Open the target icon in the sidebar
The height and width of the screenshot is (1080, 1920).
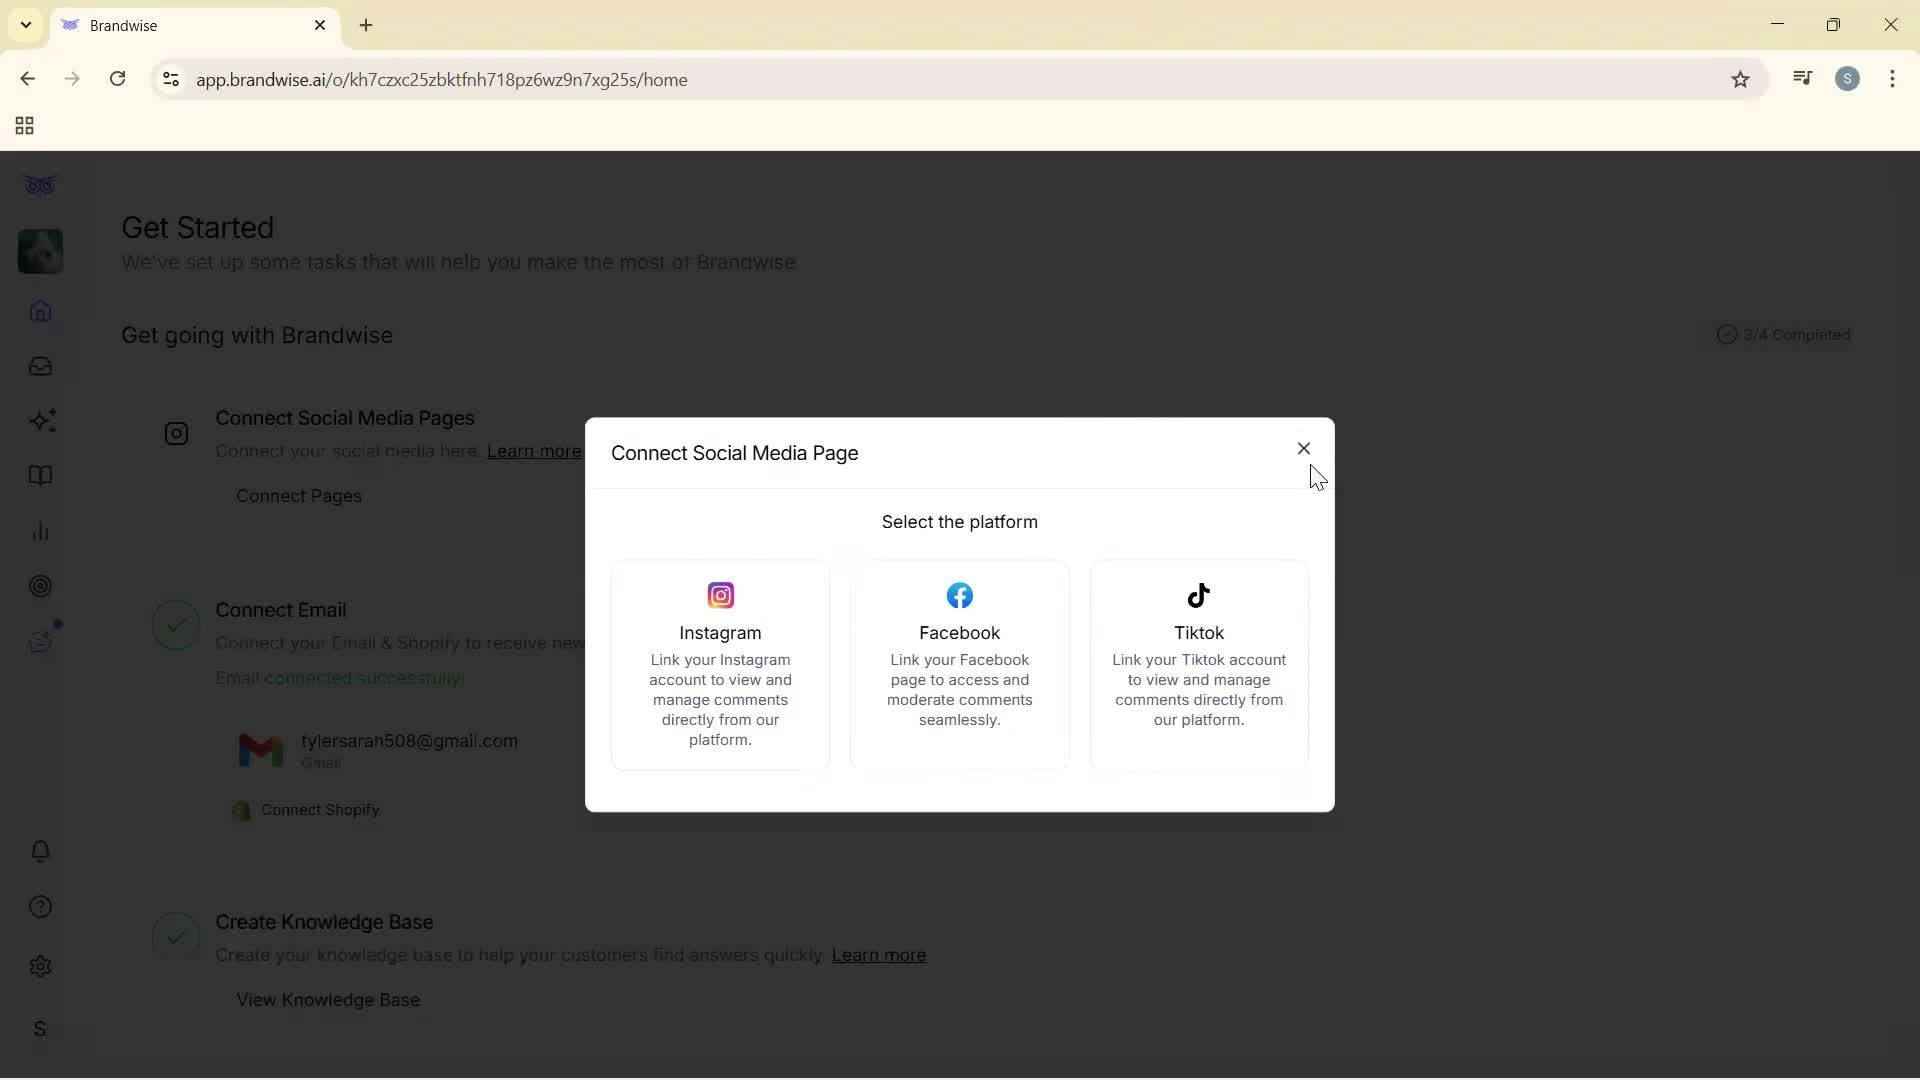coord(40,586)
